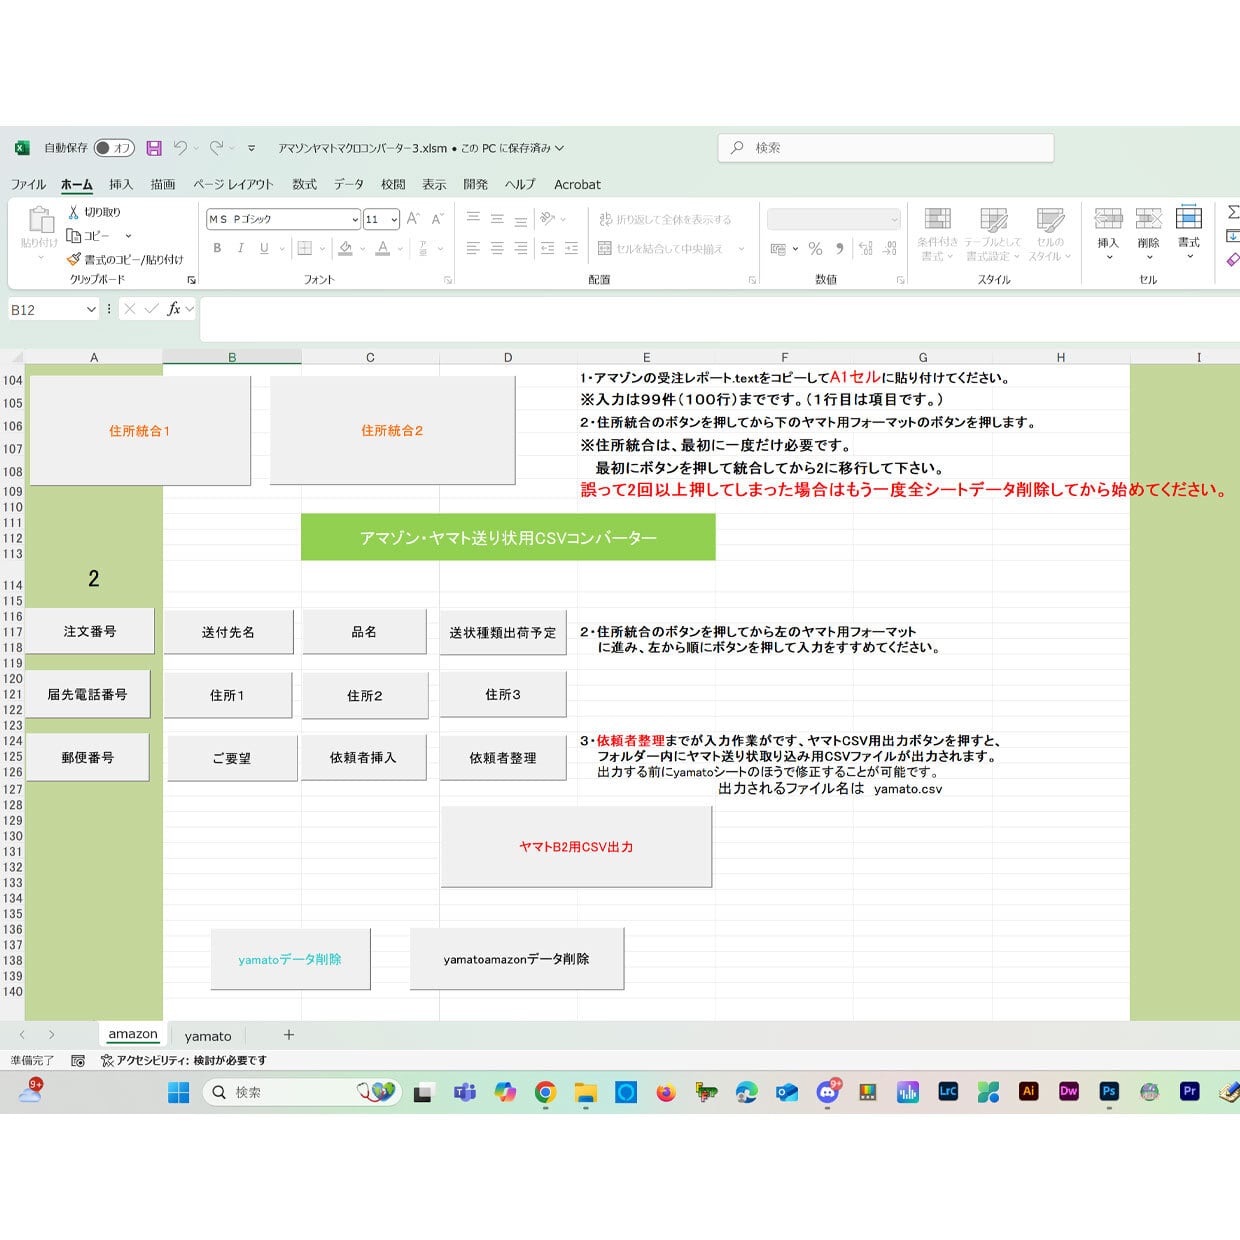Open the font size 11 dropdown
This screenshot has height=1240, width=1240.
click(395, 219)
